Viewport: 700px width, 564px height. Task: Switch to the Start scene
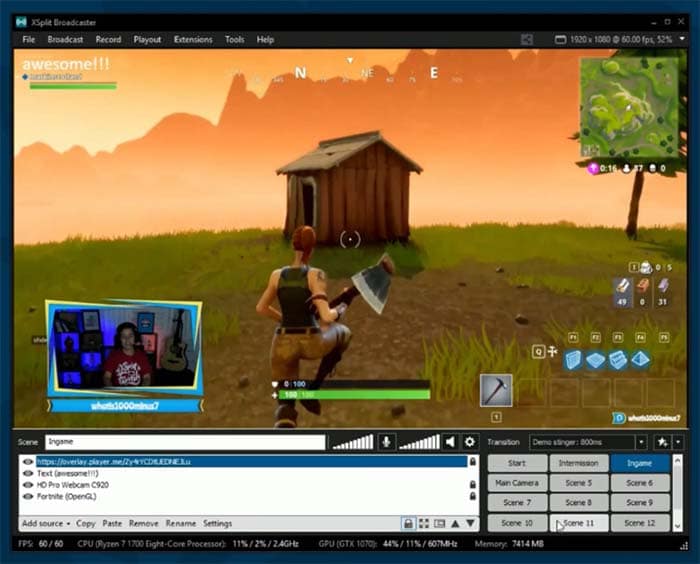click(517, 463)
